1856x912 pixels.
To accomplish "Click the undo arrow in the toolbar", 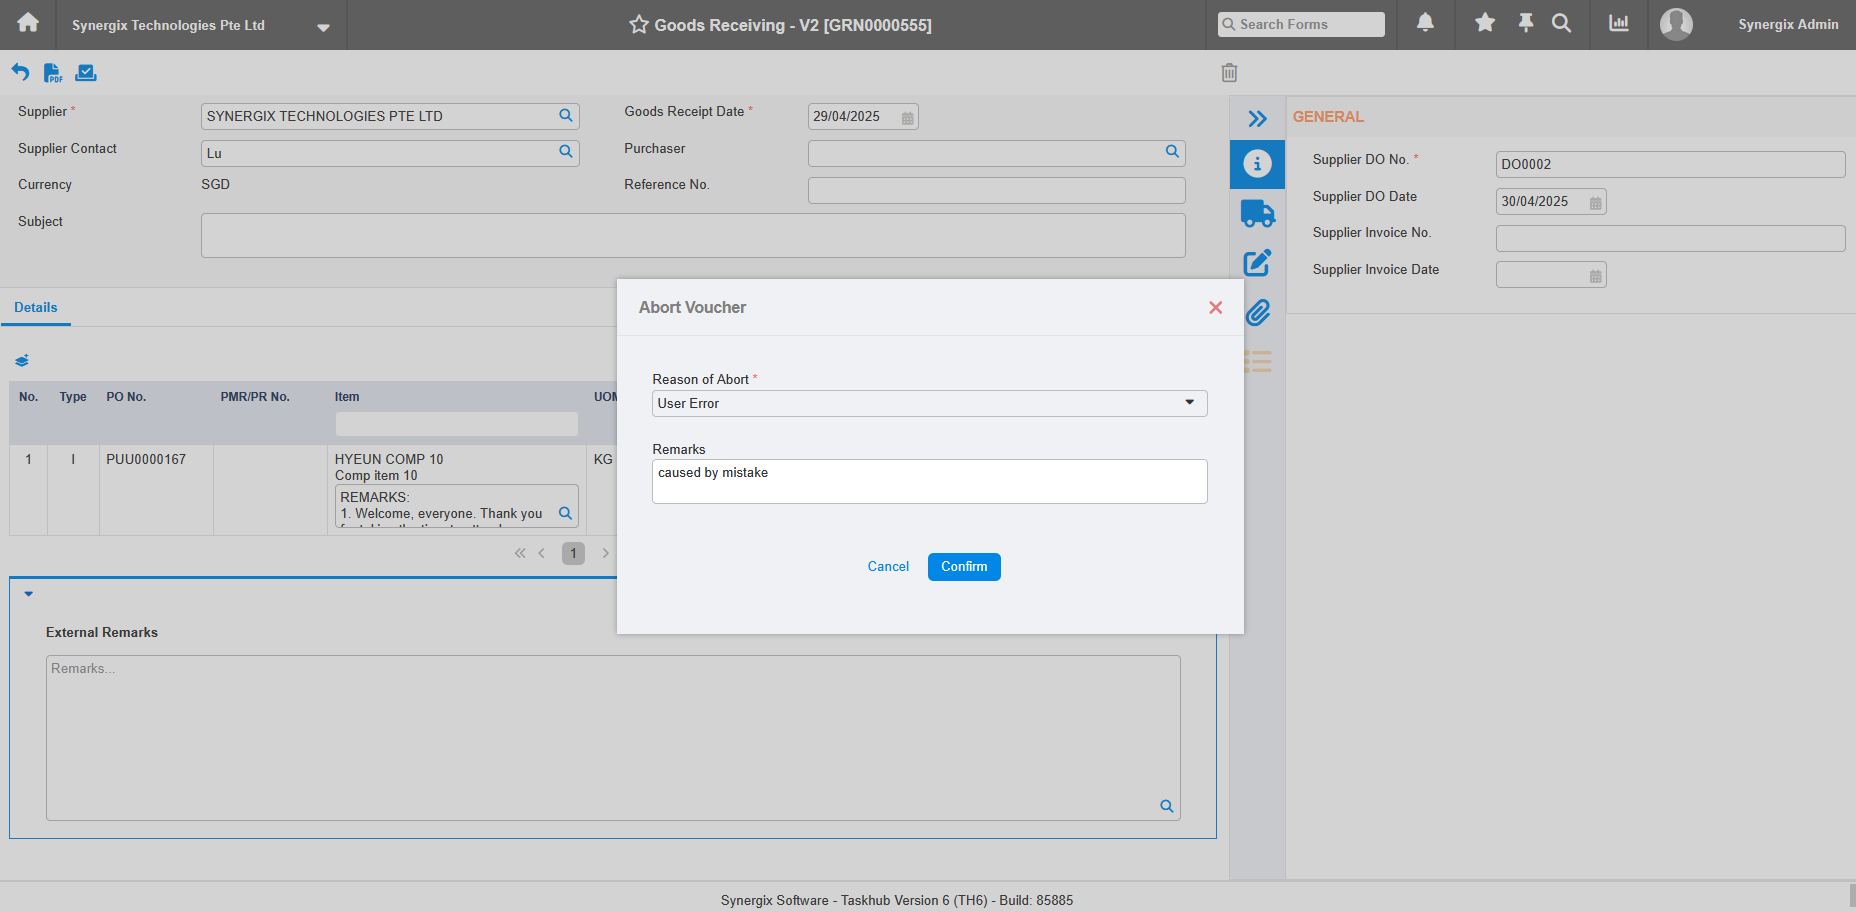I will coord(19,71).
